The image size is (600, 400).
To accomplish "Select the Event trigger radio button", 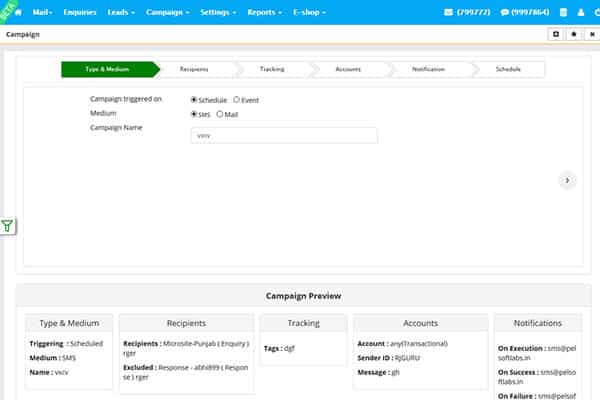I will point(236,100).
